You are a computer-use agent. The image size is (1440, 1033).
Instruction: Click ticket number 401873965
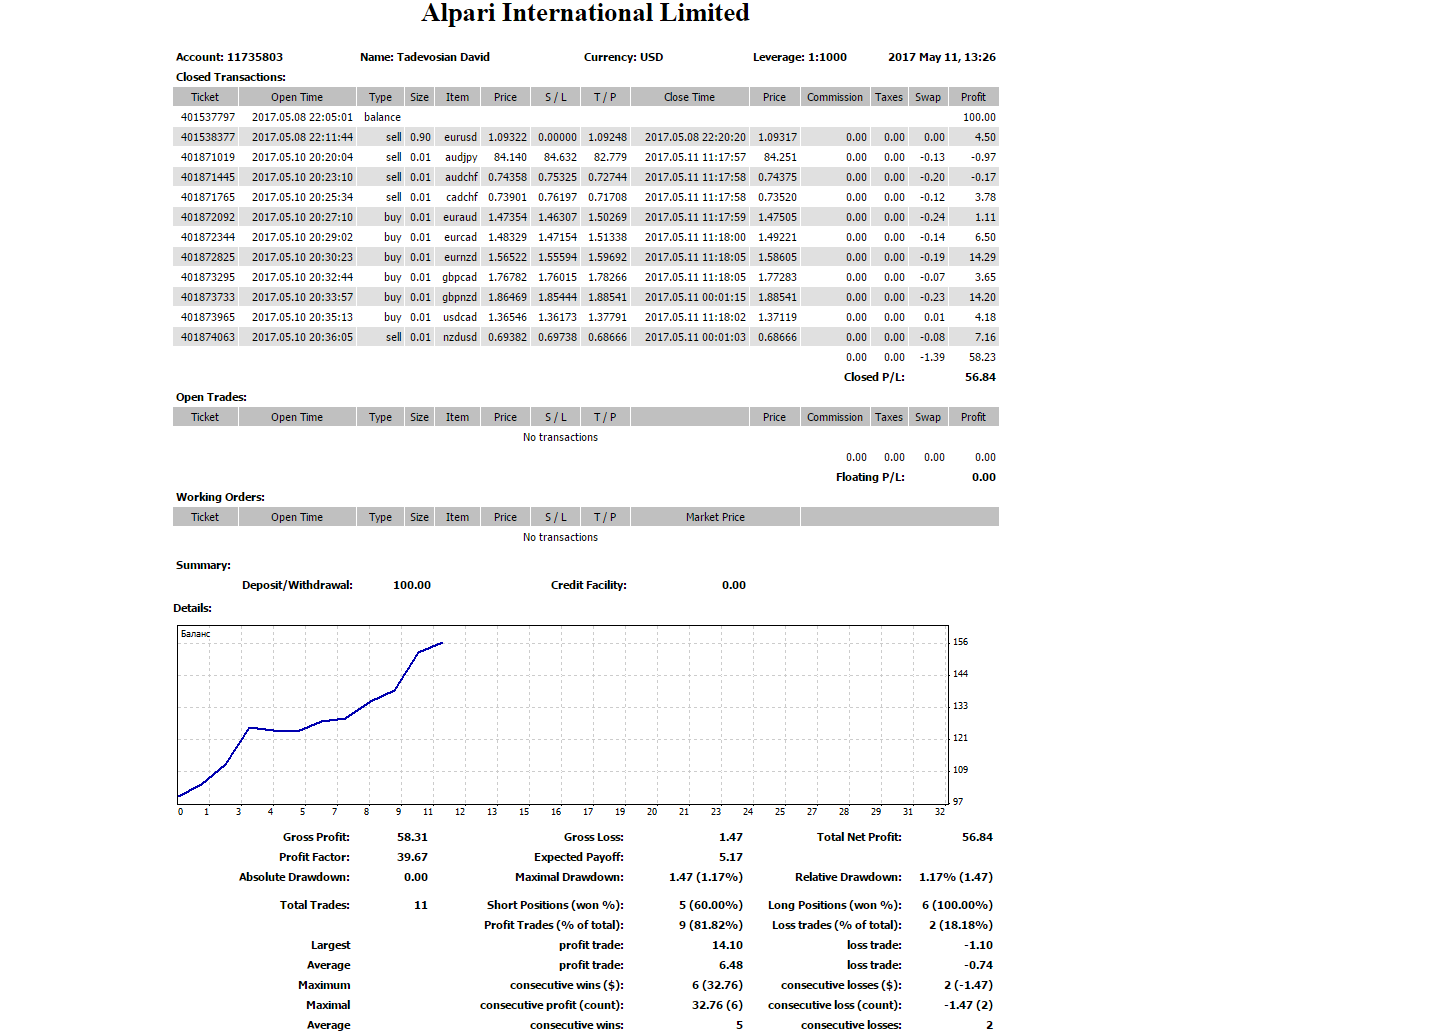pos(208,317)
